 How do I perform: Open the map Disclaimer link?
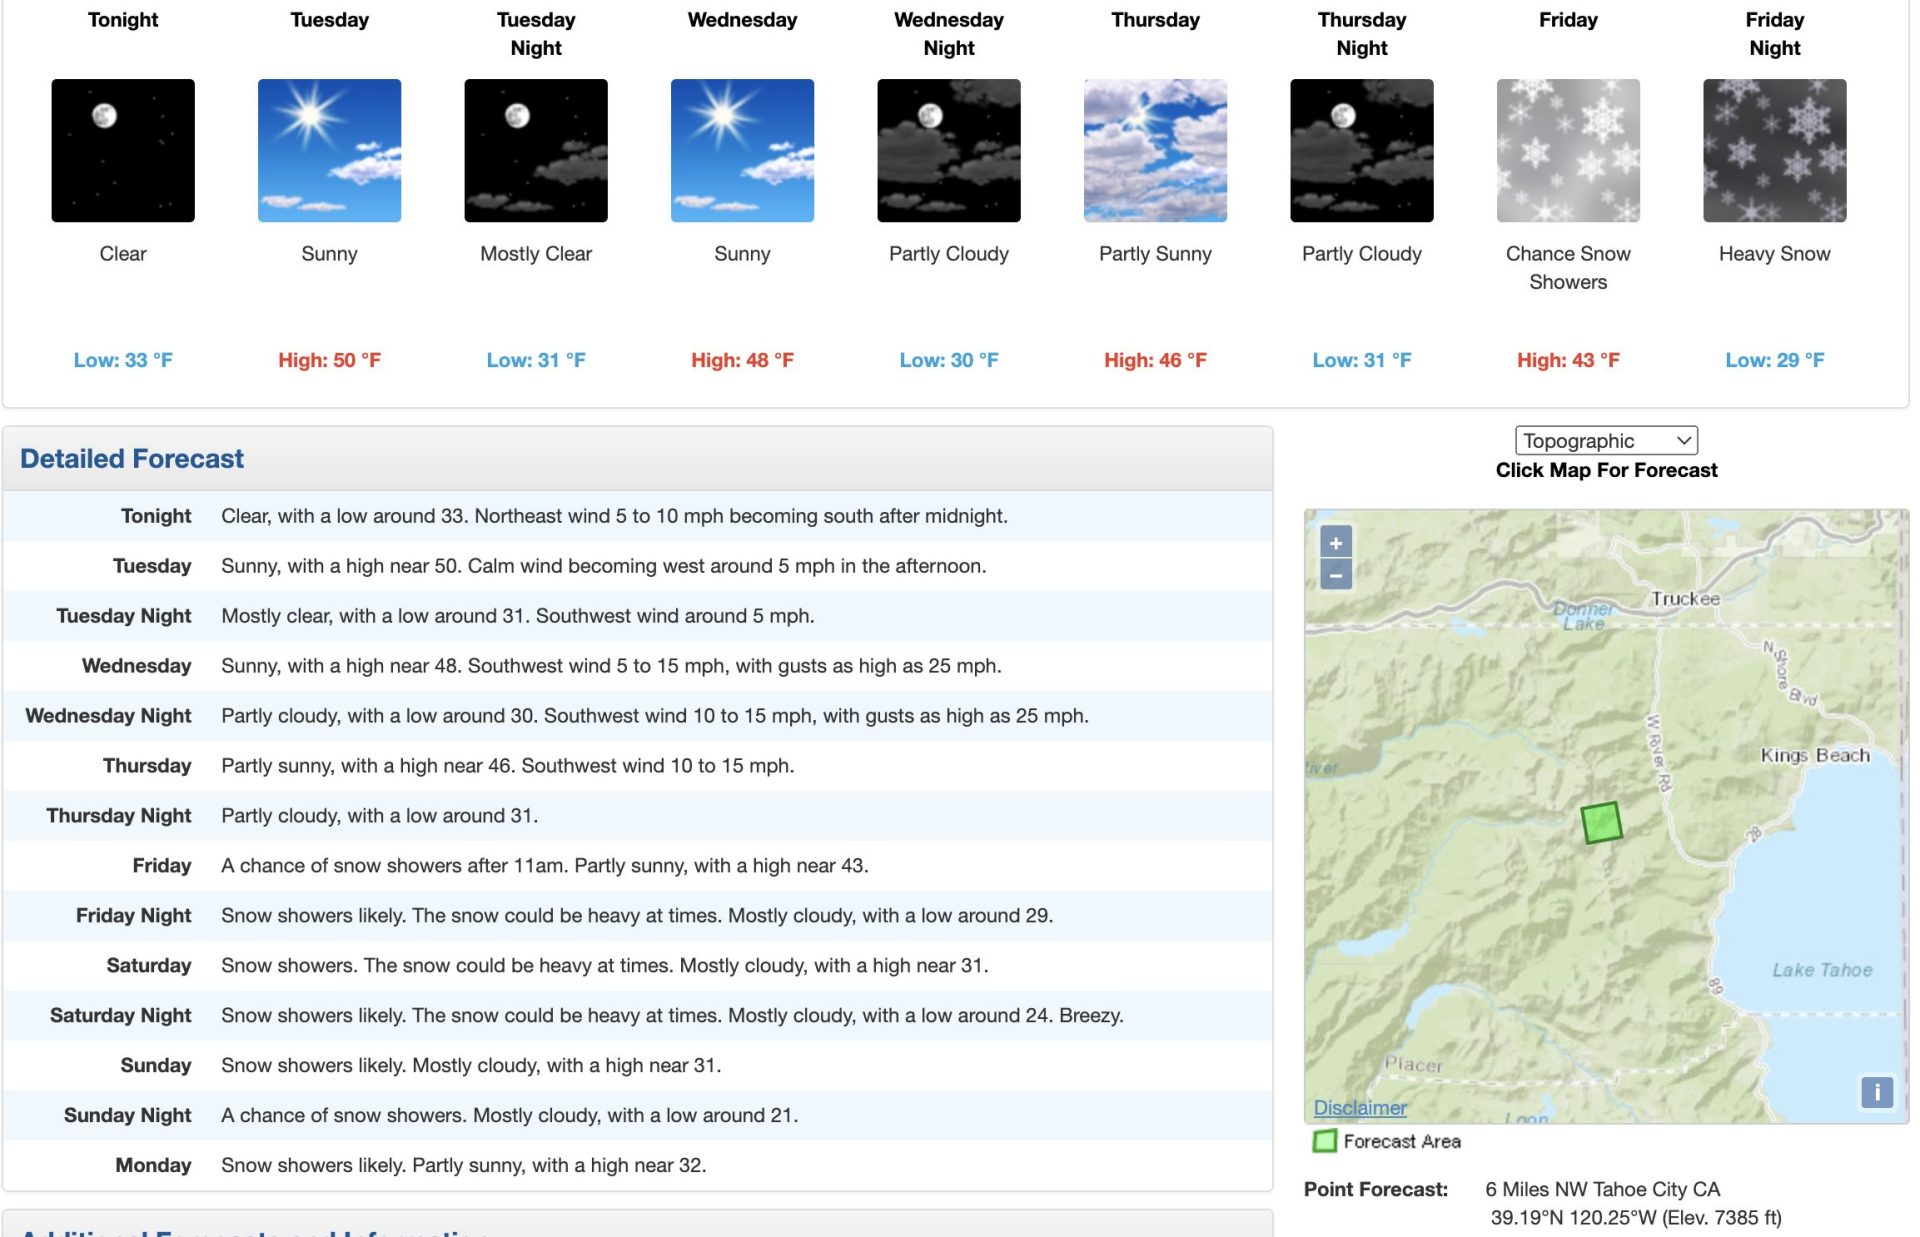pyautogui.click(x=1360, y=1107)
